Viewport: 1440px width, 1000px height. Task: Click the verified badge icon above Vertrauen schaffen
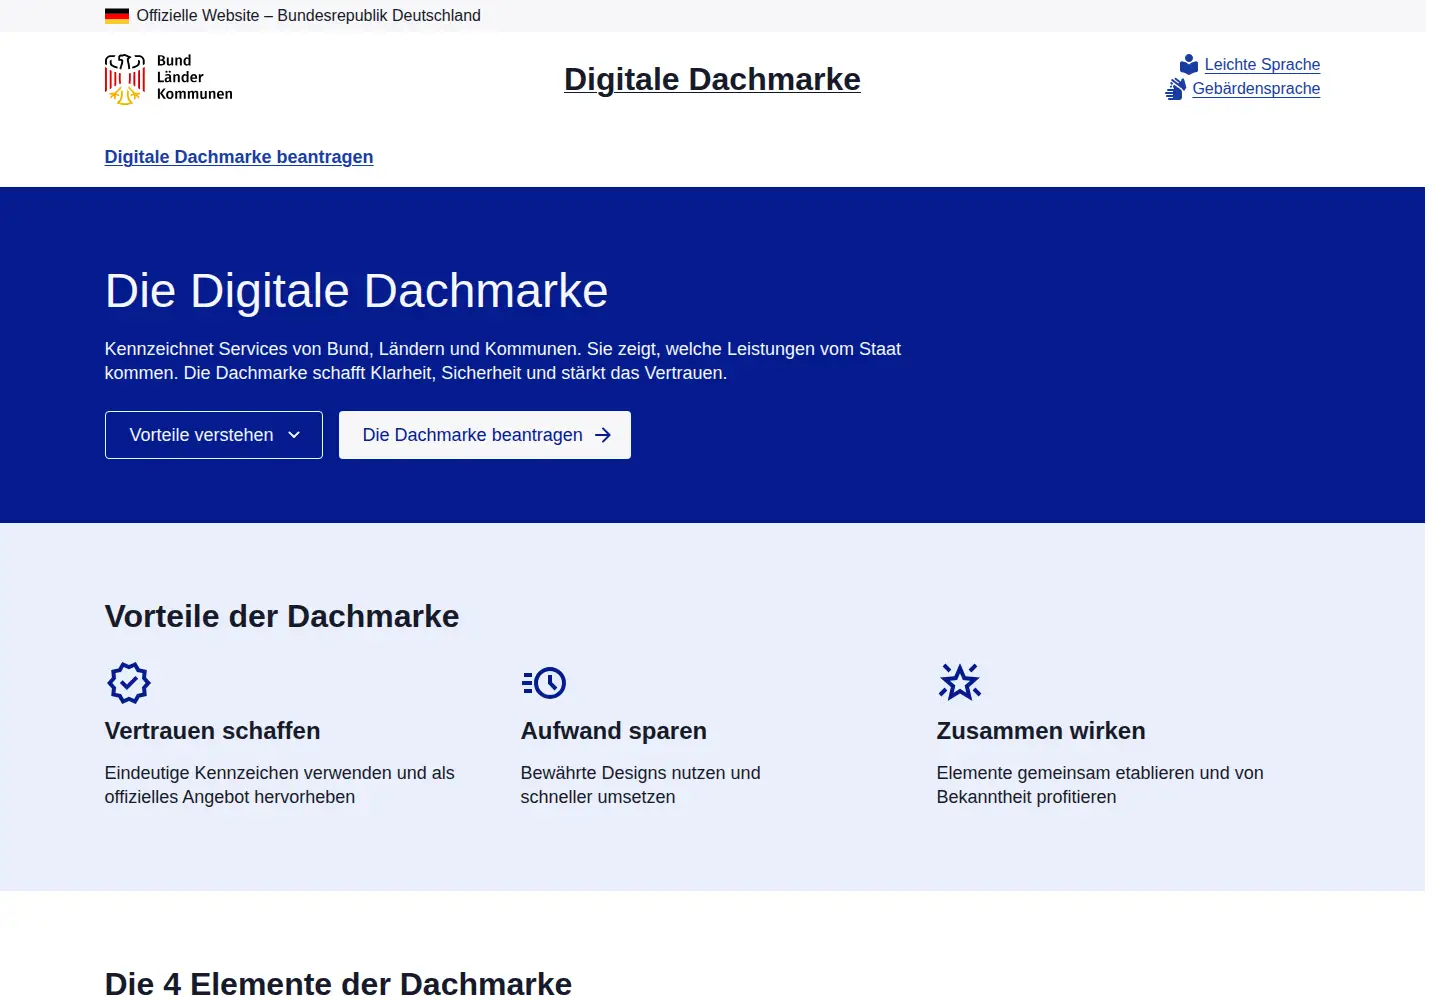pyautogui.click(x=129, y=683)
